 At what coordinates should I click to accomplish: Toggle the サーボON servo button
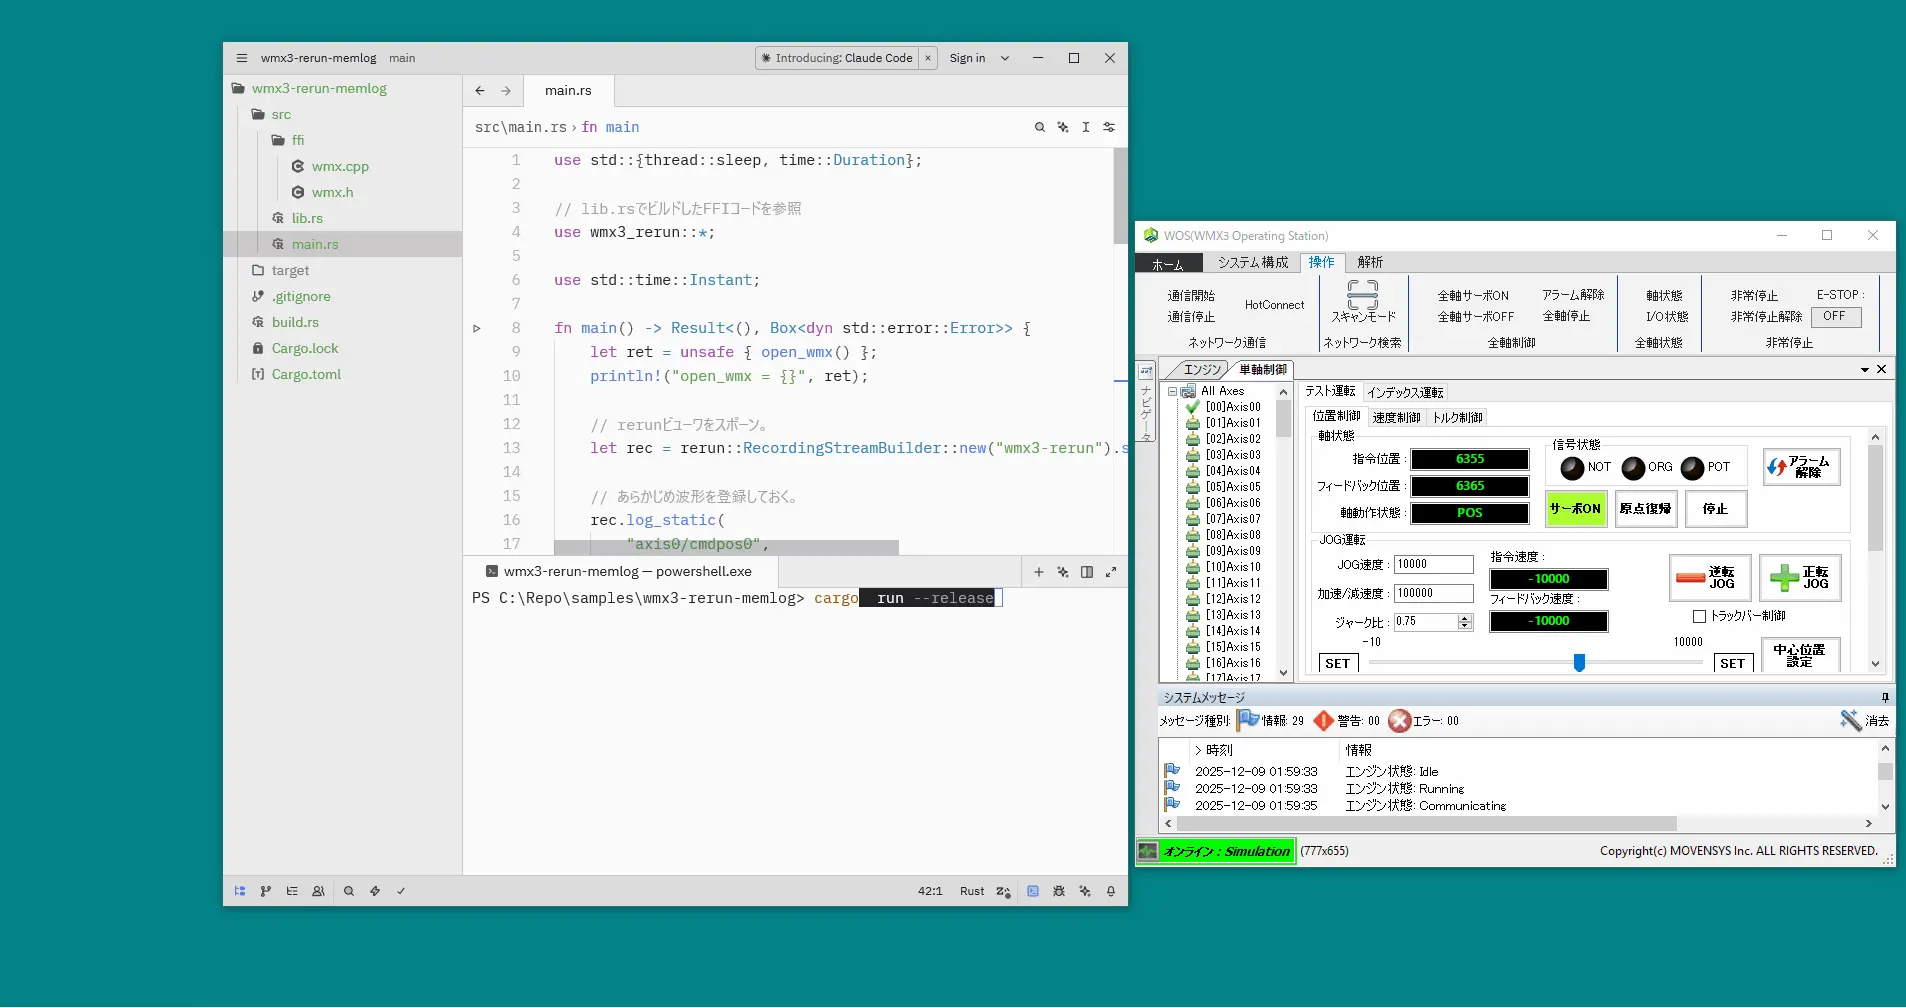(1575, 509)
